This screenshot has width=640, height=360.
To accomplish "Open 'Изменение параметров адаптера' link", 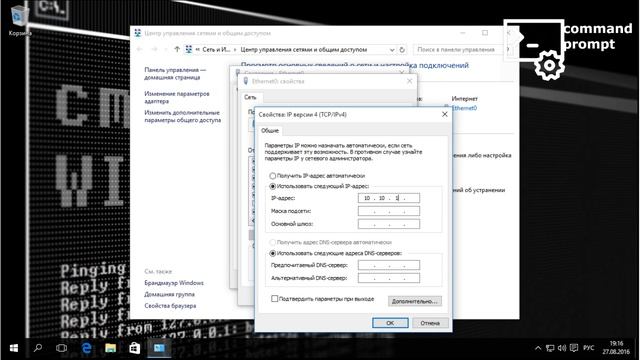I will pos(177,97).
